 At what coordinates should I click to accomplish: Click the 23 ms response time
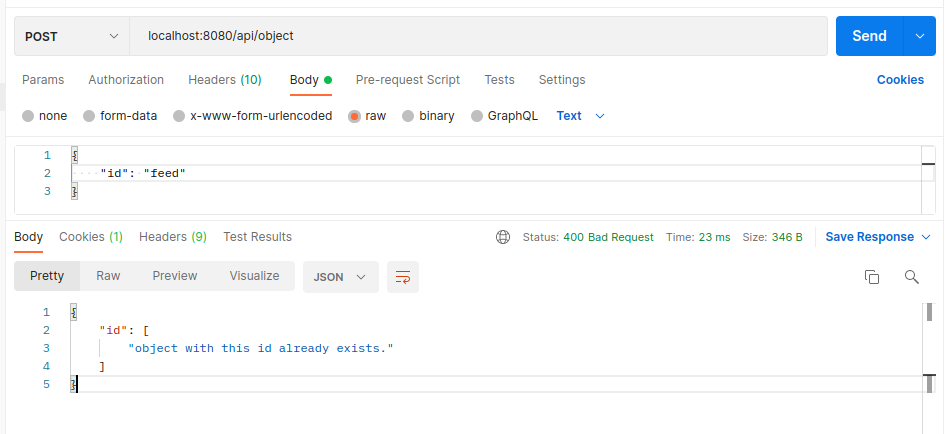pyautogui.click(x=714, y=237)
